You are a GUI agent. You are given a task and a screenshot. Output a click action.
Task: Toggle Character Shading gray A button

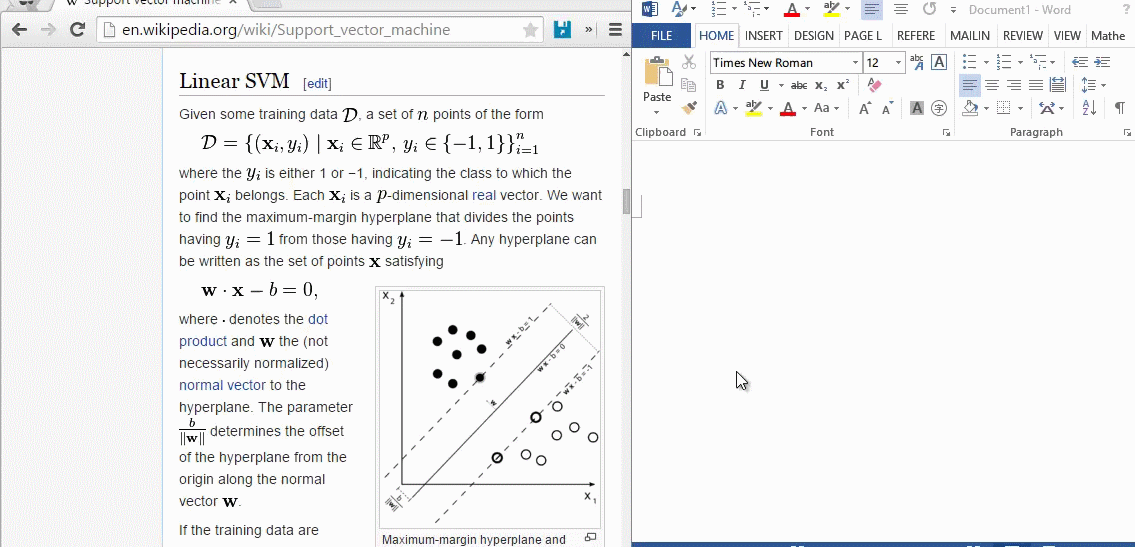(916, 109)
